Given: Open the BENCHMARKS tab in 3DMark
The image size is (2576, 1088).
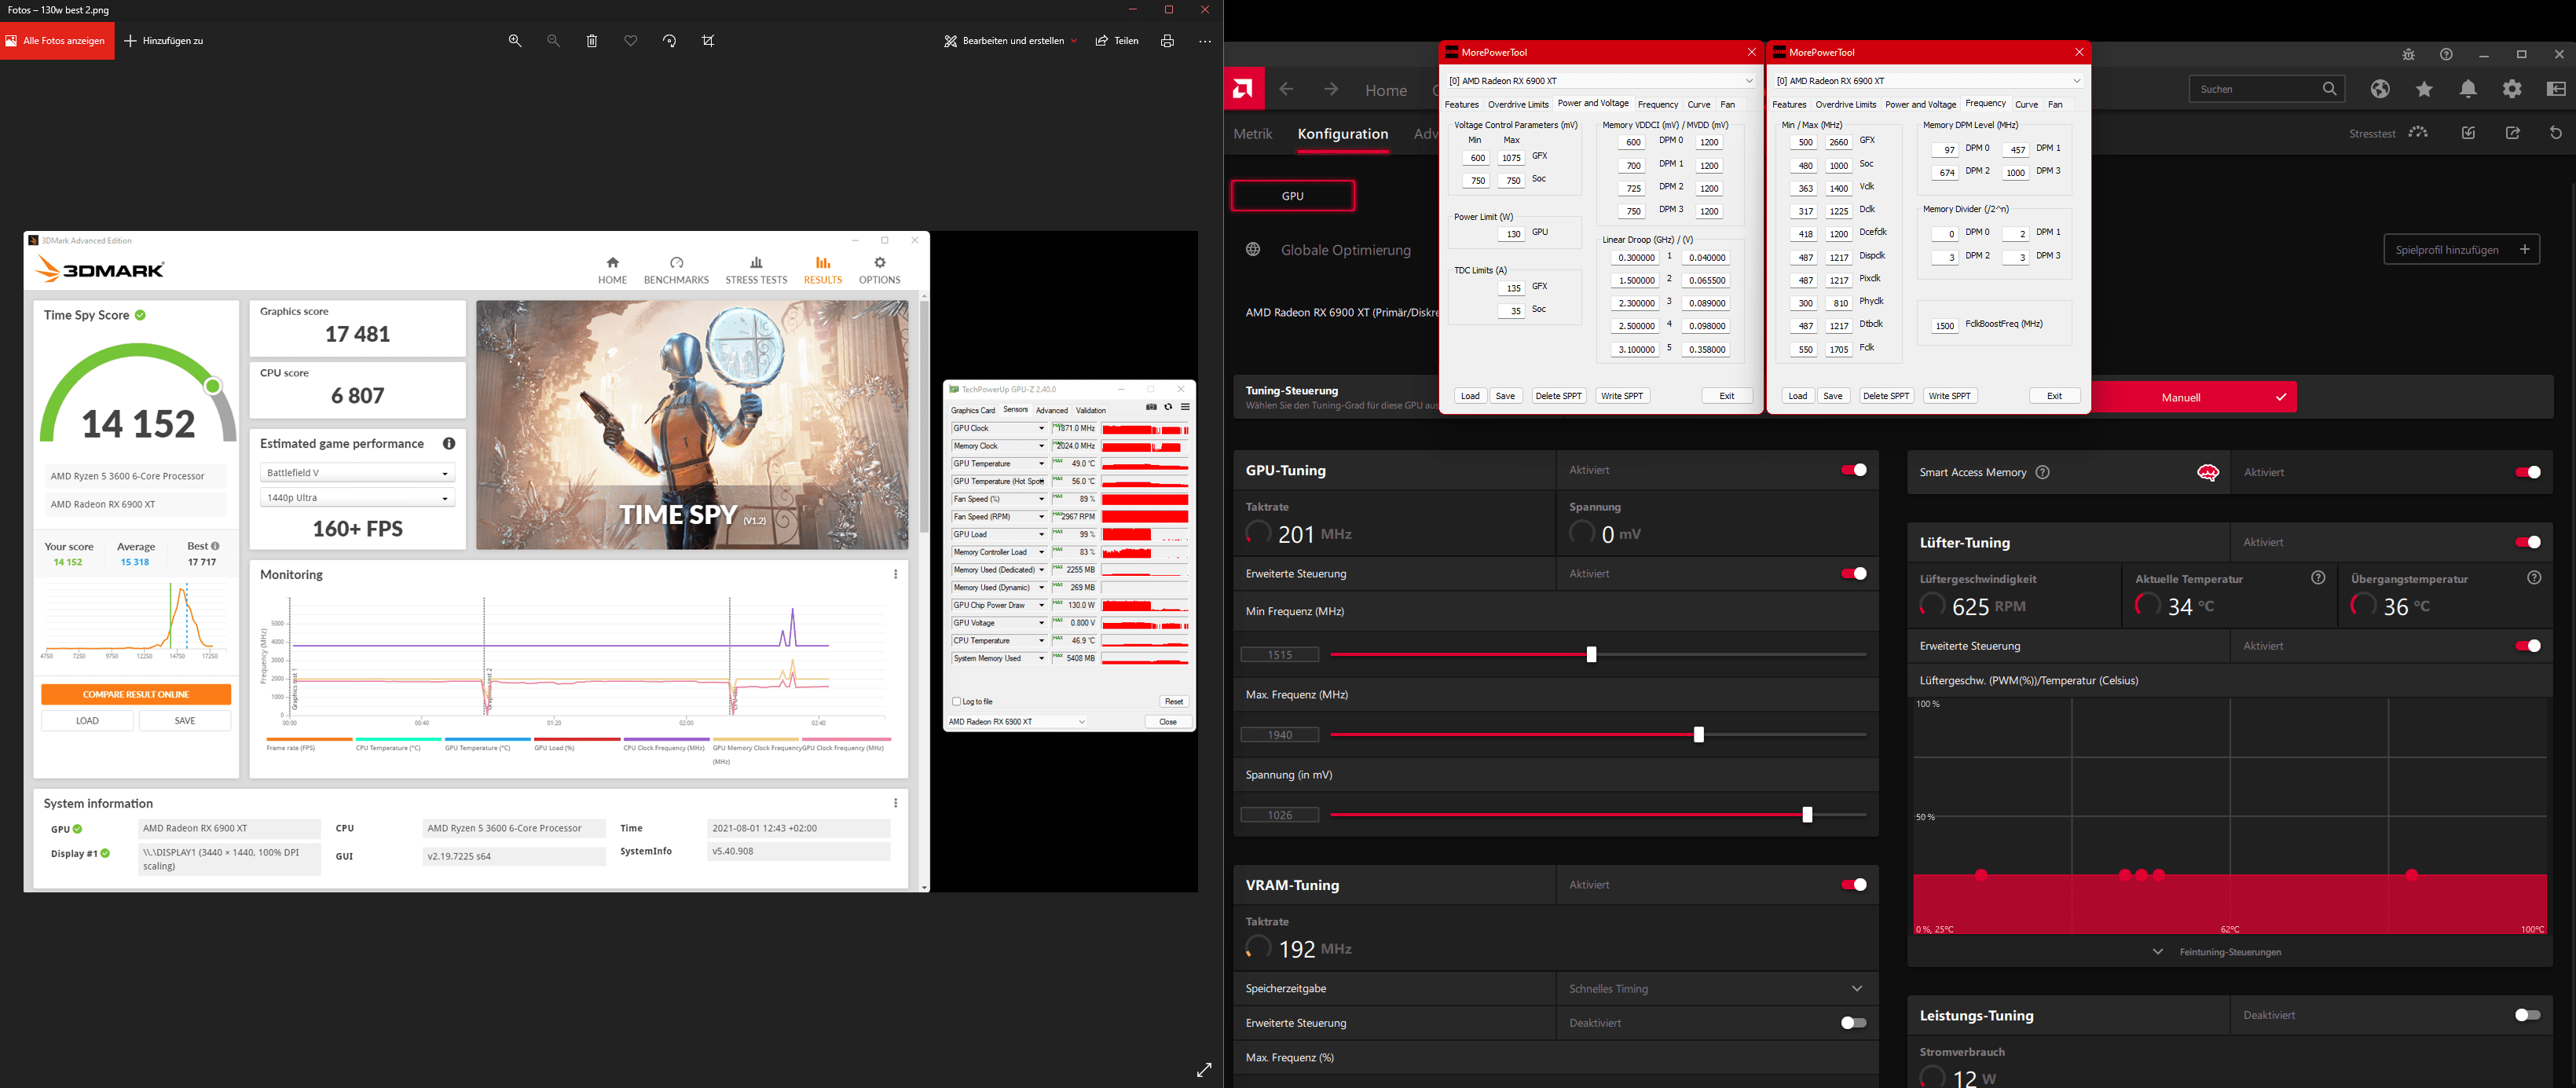Looking at the screenshot, I should pyautogui.click(x=676, y=270).
